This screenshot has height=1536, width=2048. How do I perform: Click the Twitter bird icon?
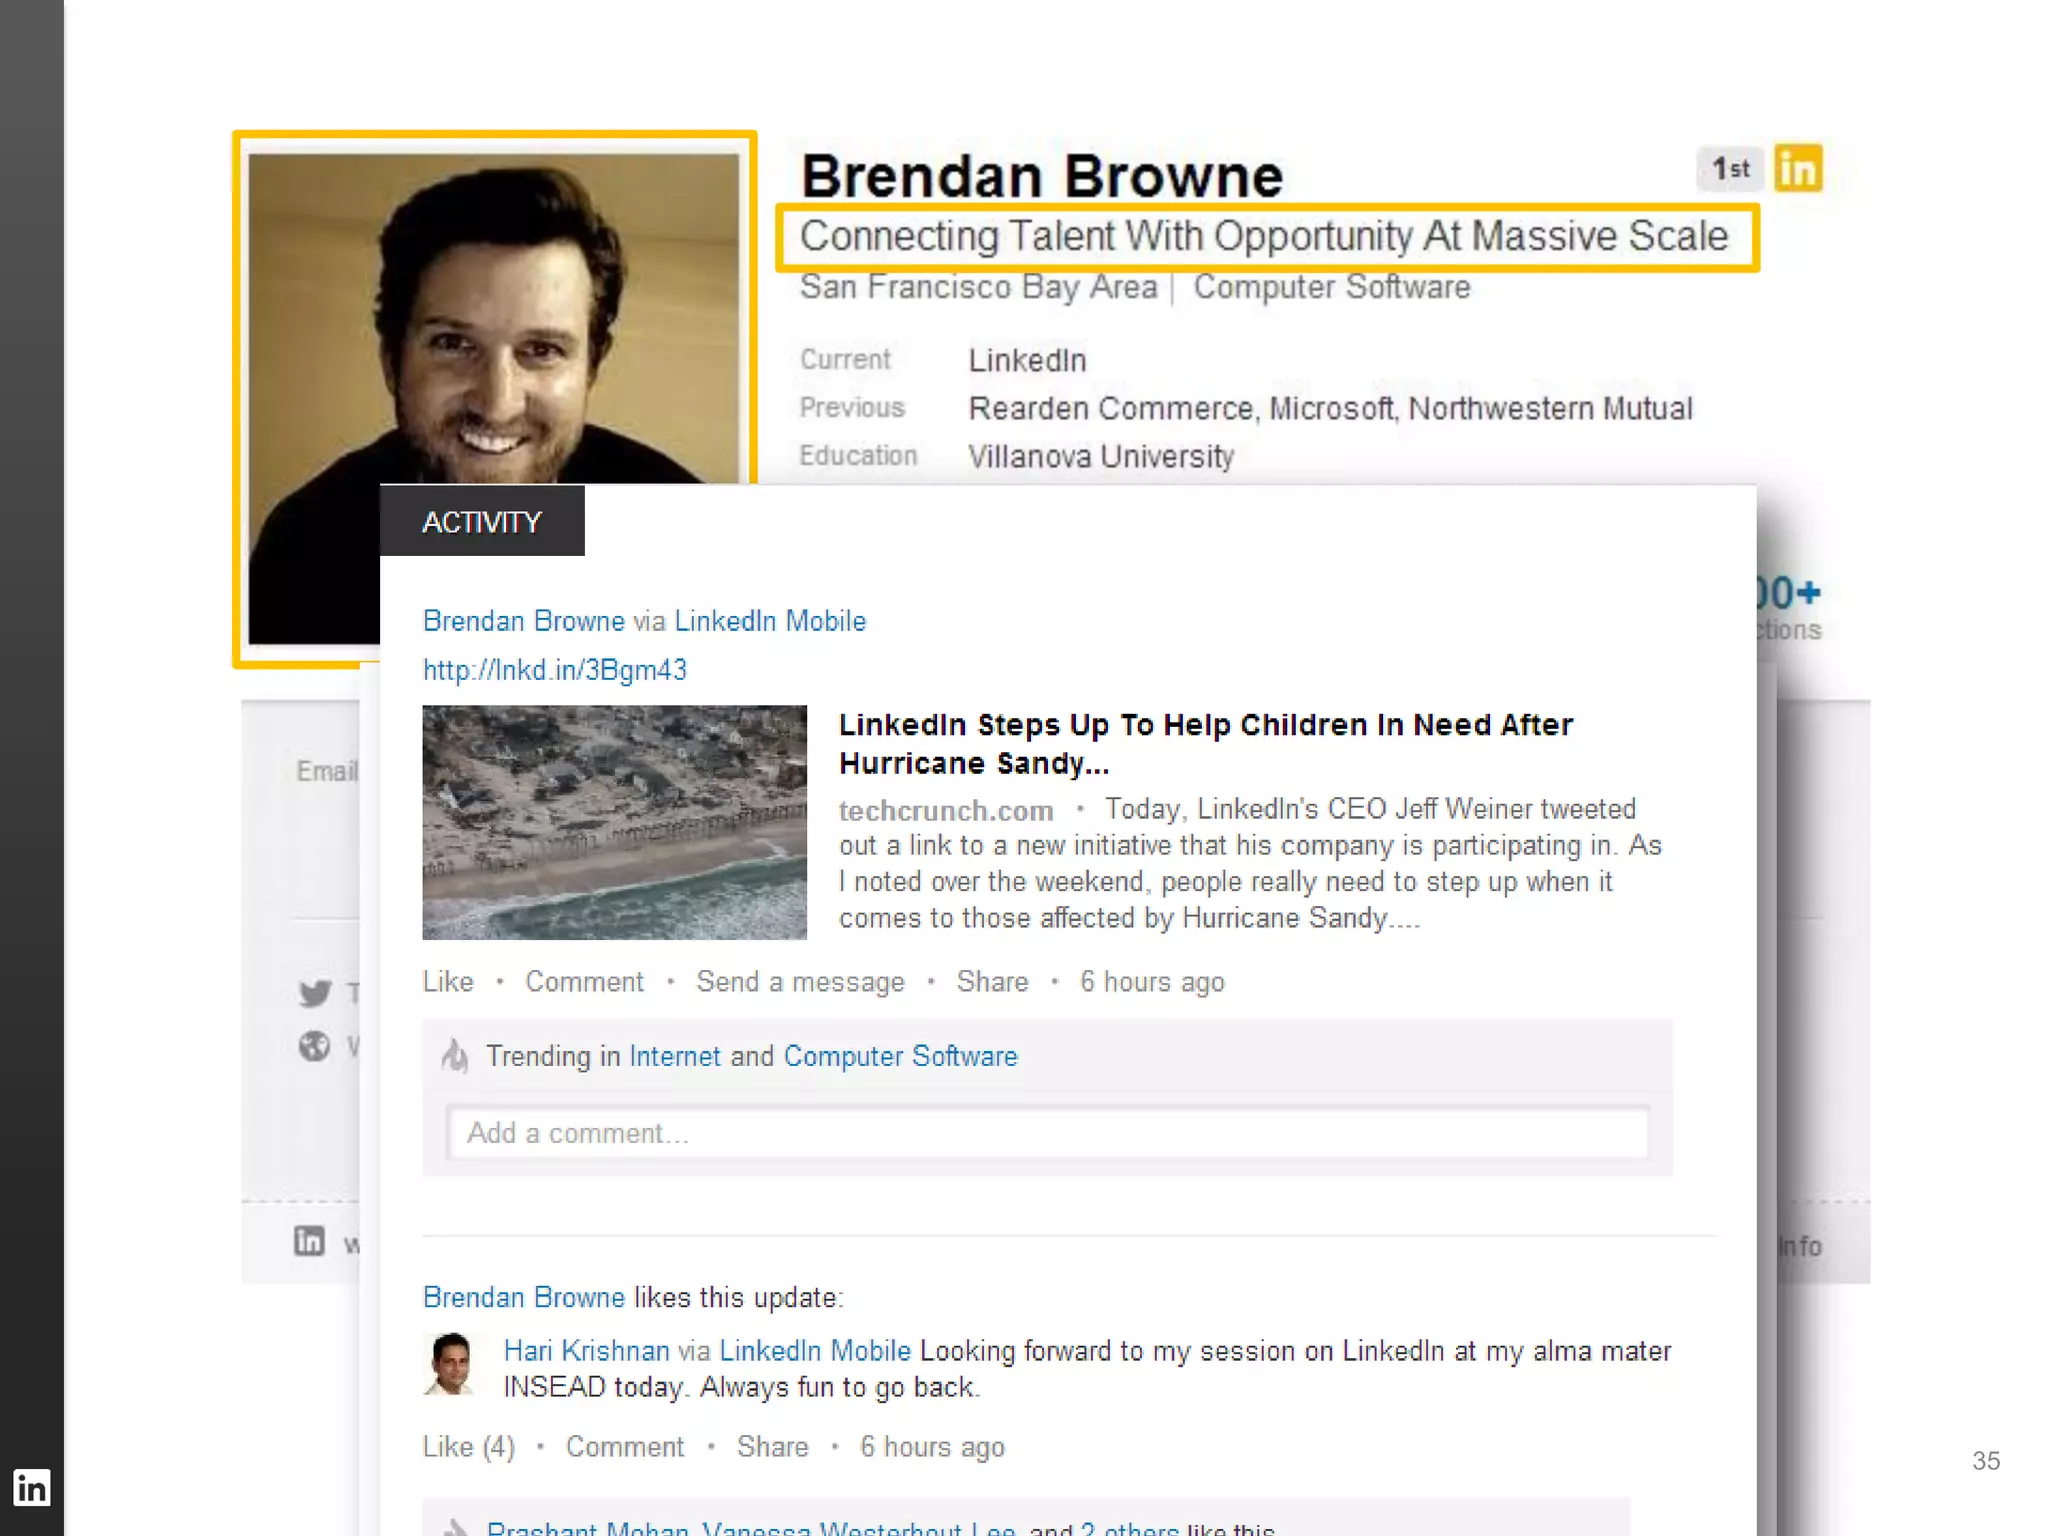point(315,993)
